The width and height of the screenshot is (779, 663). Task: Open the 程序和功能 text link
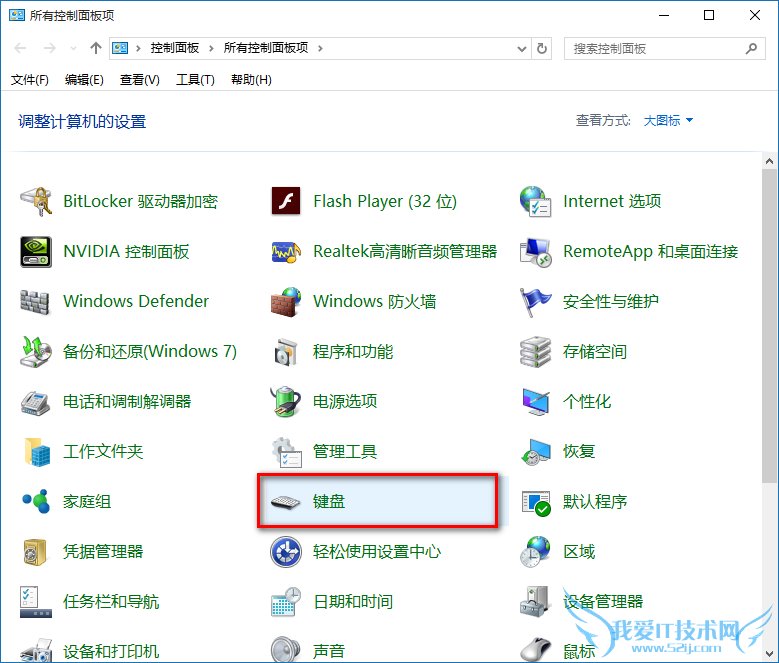click(353, 352)
